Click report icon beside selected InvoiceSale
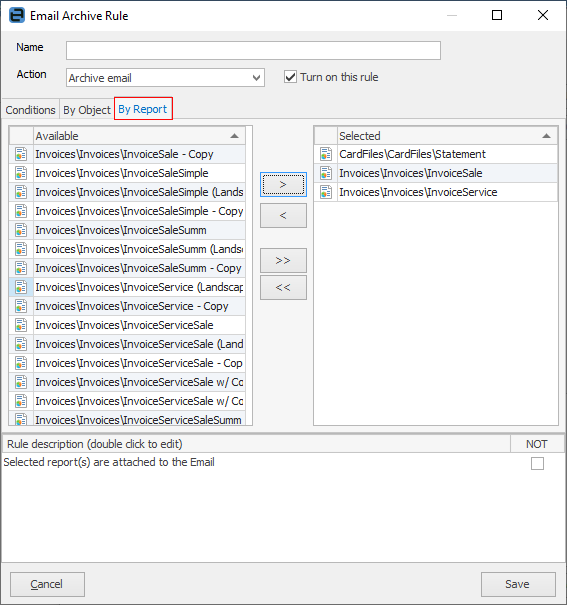This screenshot has width=567, height=605. pos(326,173)
